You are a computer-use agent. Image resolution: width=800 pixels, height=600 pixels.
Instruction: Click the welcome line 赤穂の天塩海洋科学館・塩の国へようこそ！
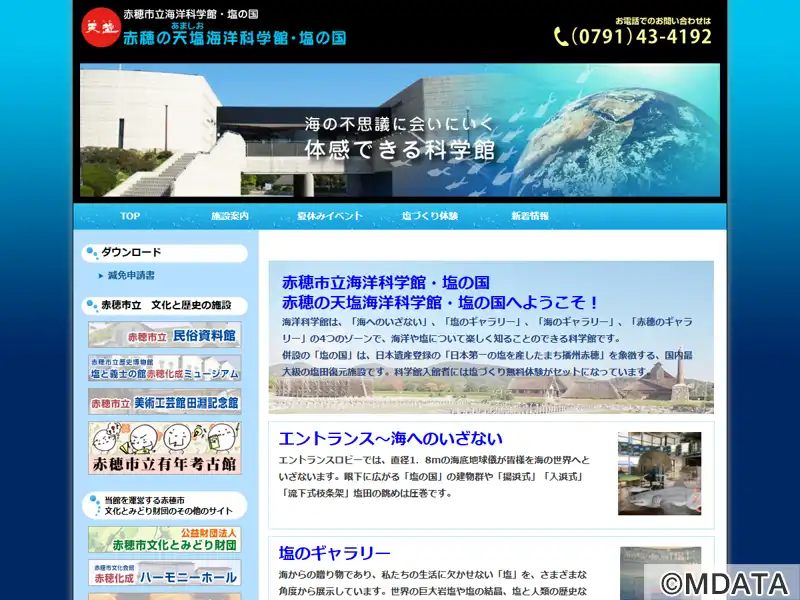point(441,303)
